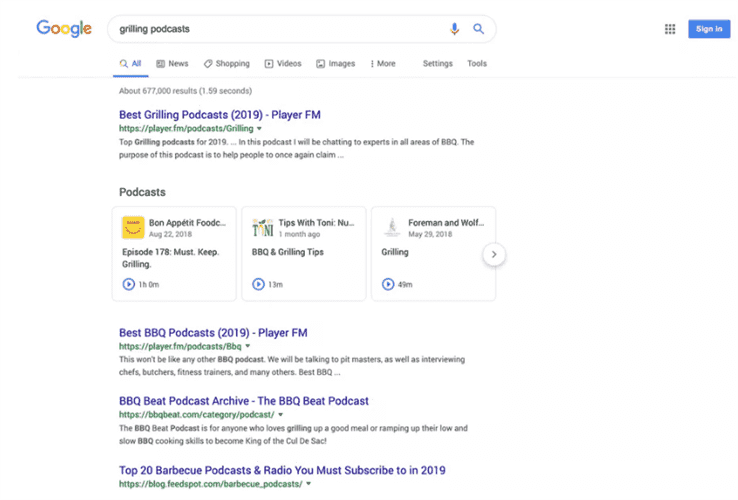Open Top 20 Barbecue Podcasts result
Screen dimensions: 738x500
coord(282,470)
